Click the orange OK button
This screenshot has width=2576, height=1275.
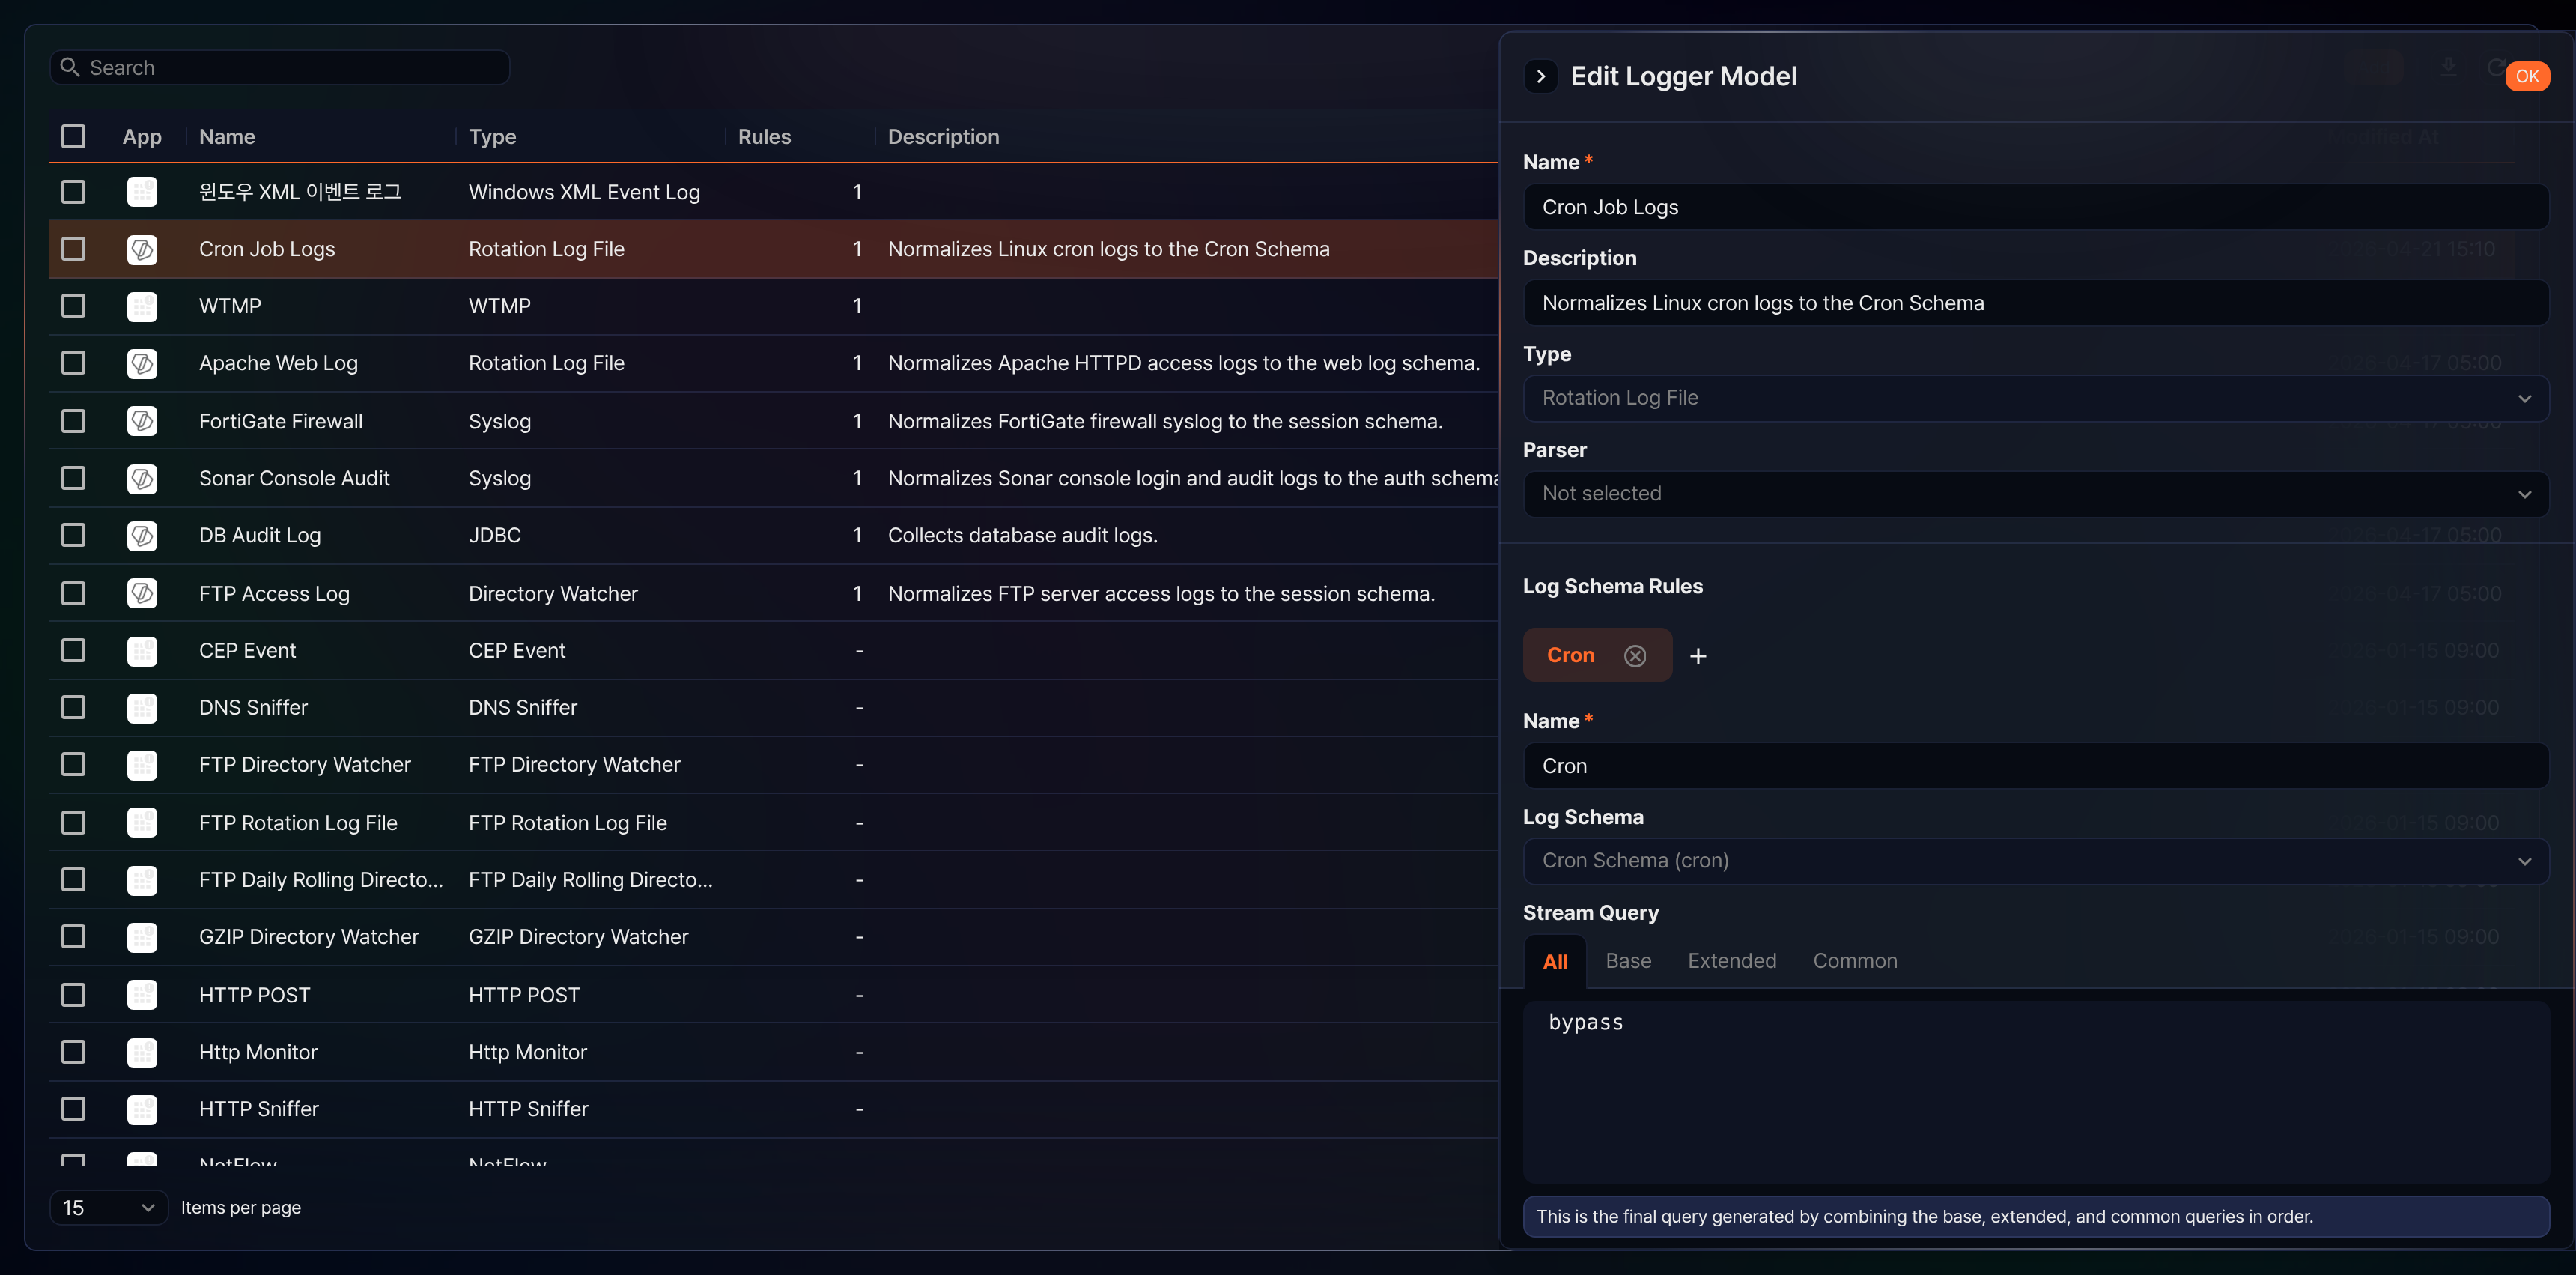pos(2527,76)
